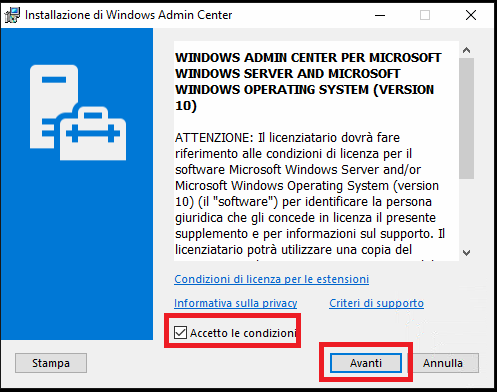The image size is (497, 392).
Task: Click the "Installazione di Windows Admin Center" title
Action: (129, 15)
